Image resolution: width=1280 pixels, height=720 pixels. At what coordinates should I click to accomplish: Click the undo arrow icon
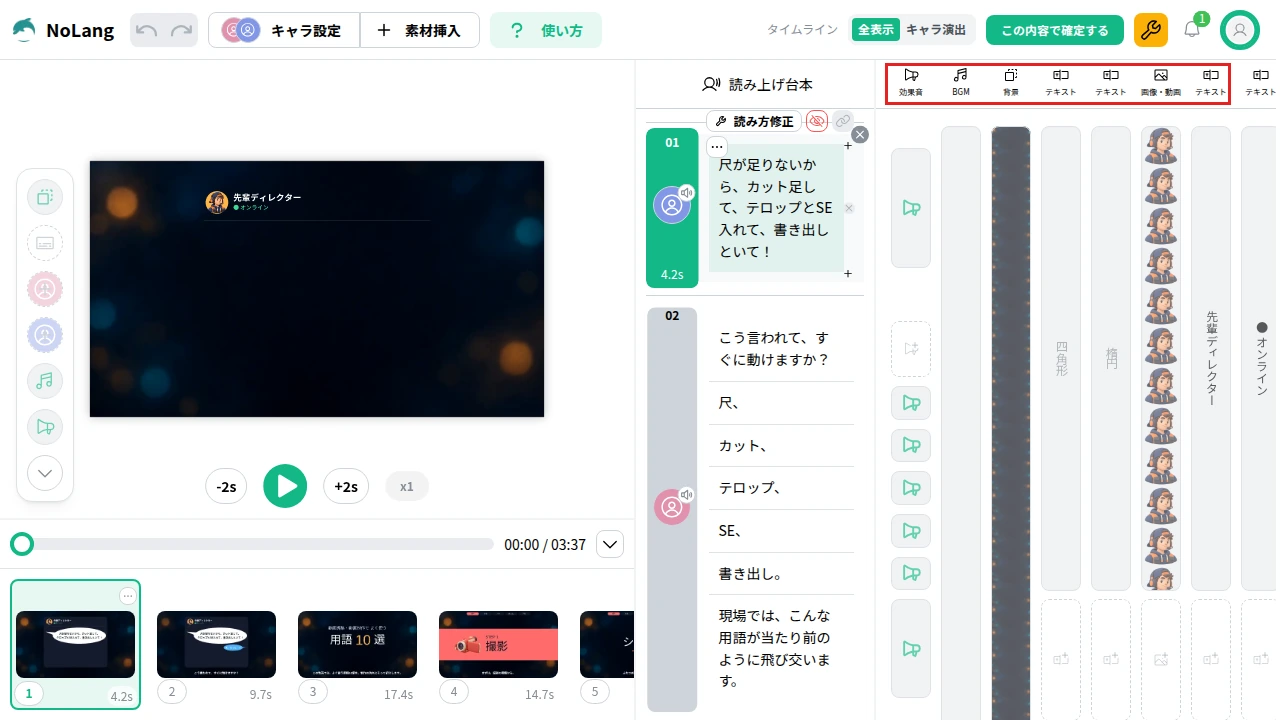[x=147, y=30]
